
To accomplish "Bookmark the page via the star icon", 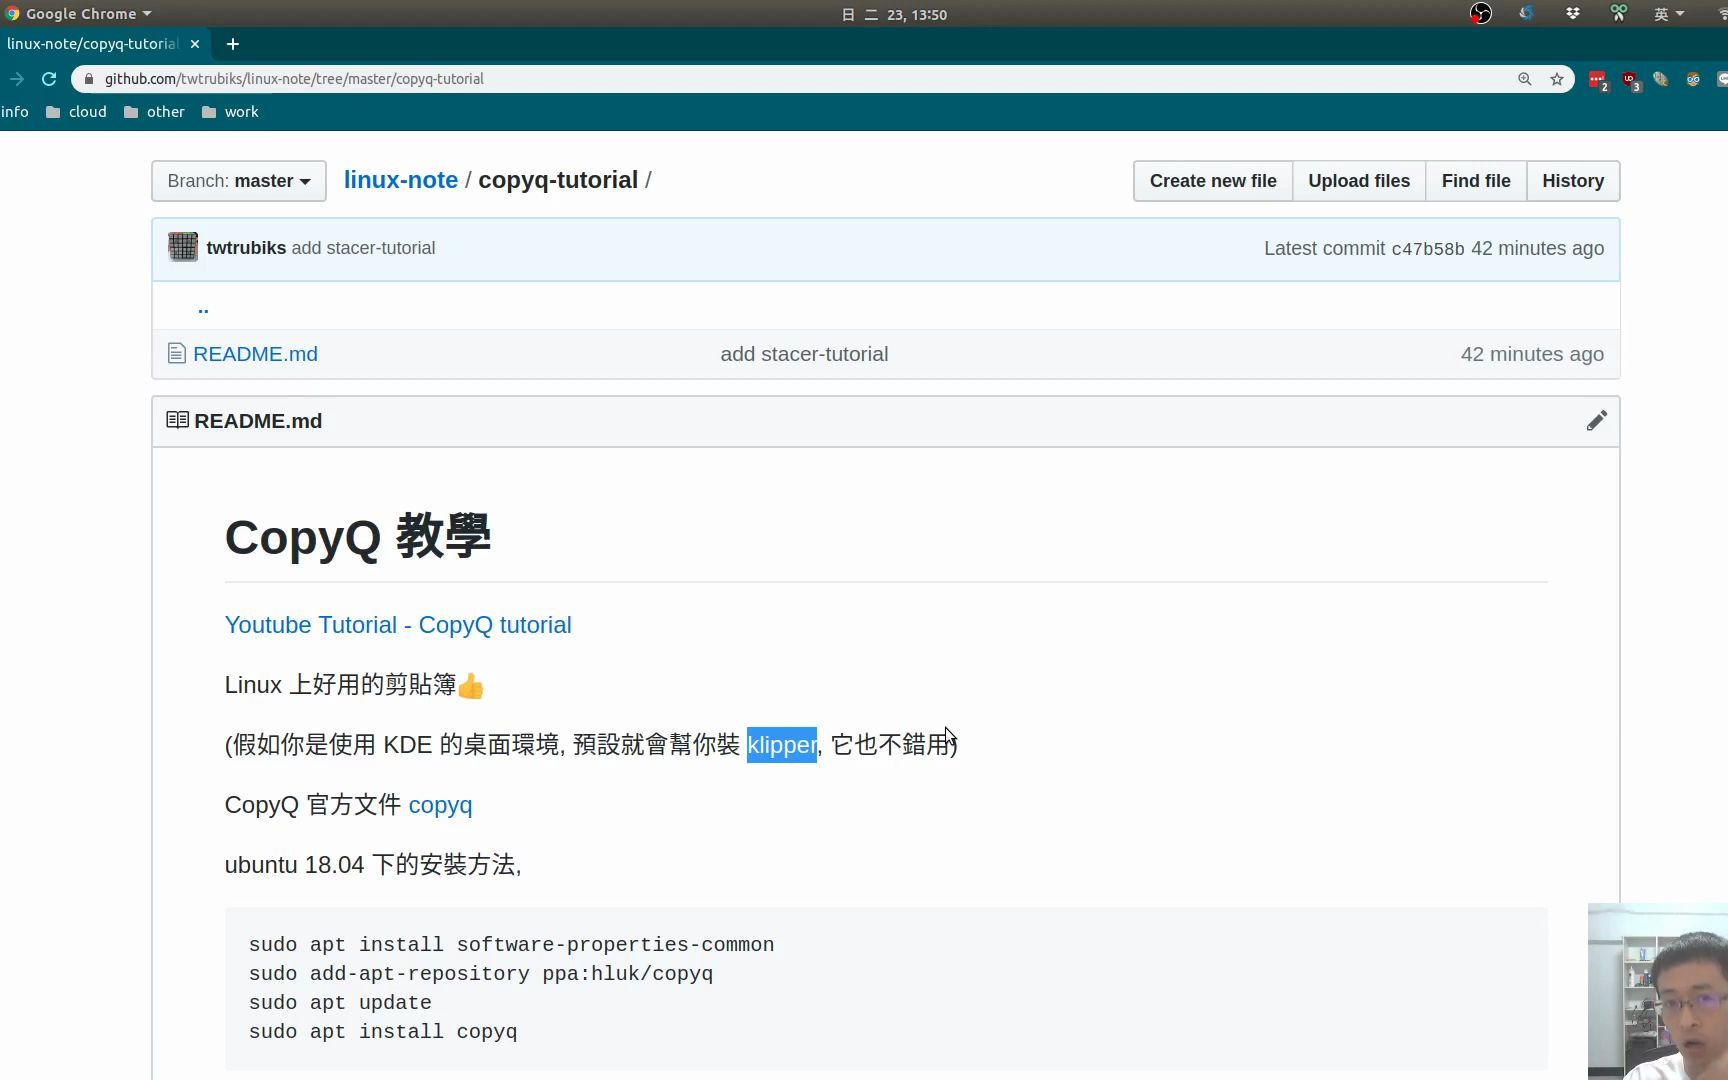I will tap(1556, 79).
